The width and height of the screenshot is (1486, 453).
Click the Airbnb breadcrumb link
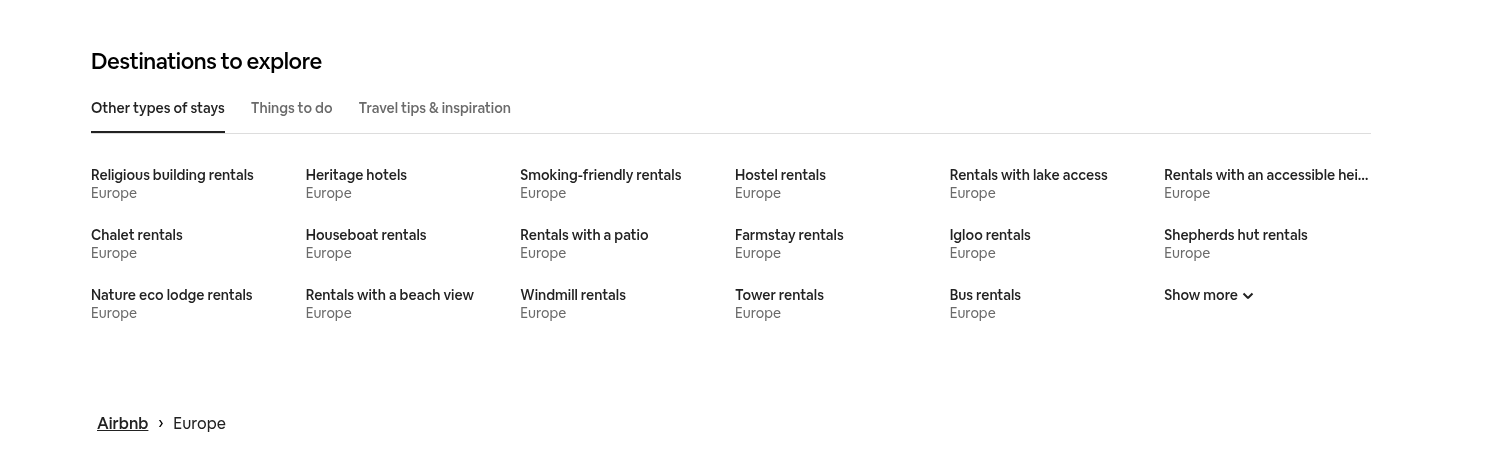click(122, 423)
